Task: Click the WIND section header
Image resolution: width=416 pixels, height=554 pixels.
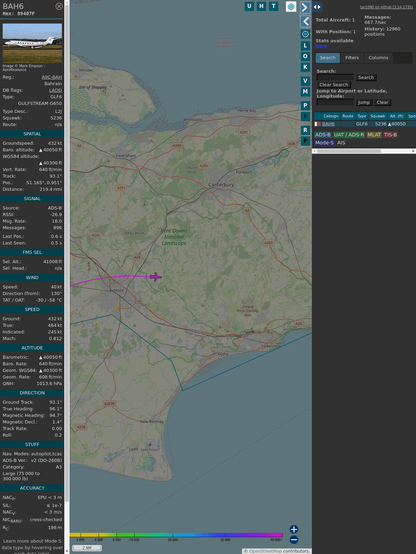Action: click(x=32, y=278)
